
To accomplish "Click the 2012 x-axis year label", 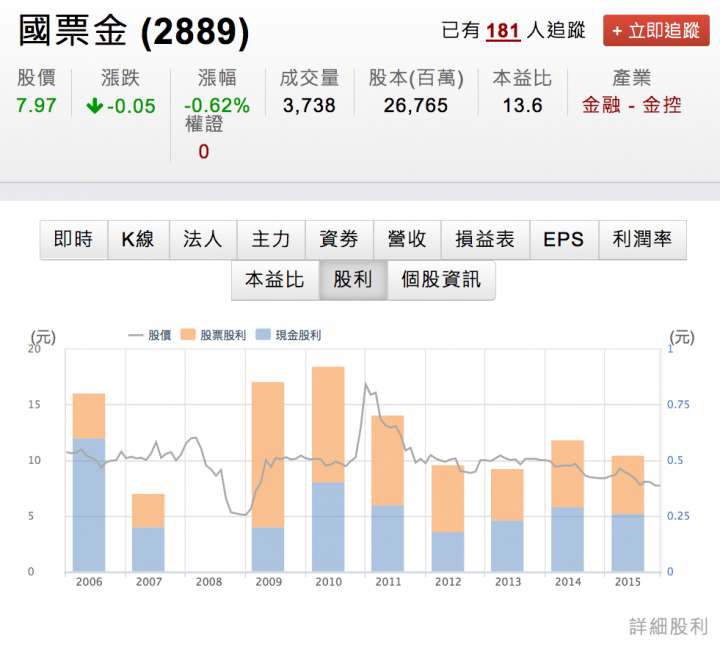I will pos(448,582).
